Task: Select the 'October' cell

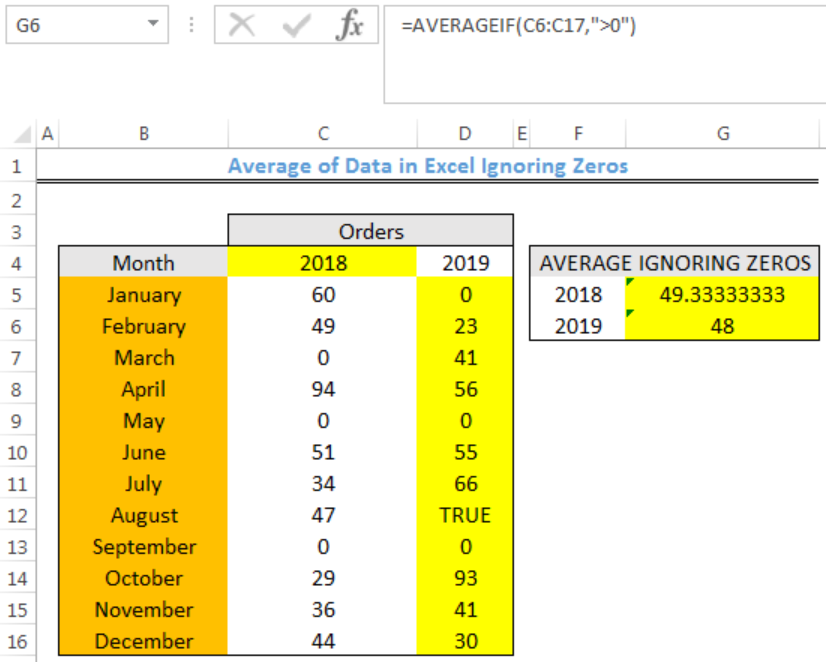Action: pos(143,578)
